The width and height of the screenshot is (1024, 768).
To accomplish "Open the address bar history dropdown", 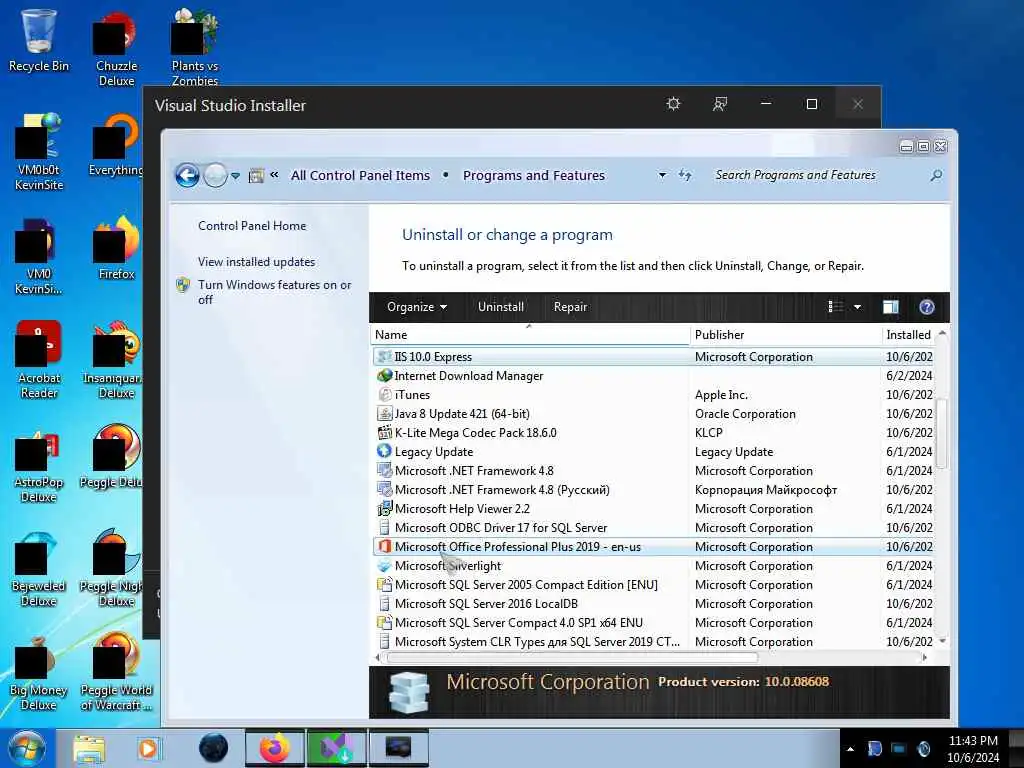I will click(x=662, y=175).
